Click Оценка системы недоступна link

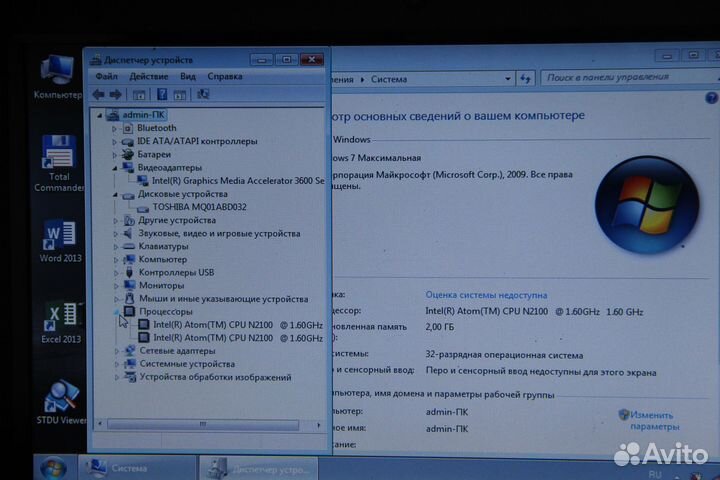(486, 295)
